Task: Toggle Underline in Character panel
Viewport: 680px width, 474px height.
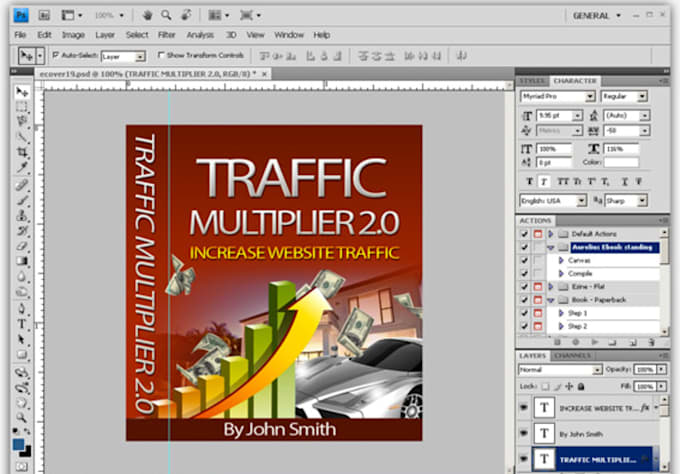Action: 624,181
